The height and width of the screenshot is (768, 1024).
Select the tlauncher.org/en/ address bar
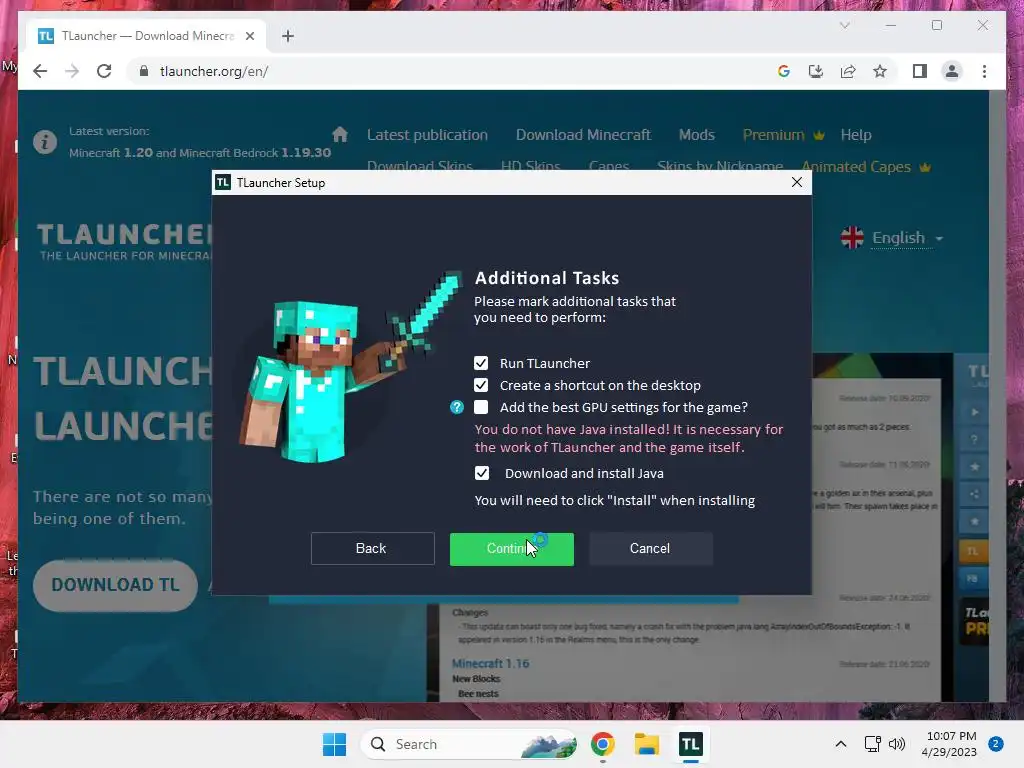tap(457, 71)
